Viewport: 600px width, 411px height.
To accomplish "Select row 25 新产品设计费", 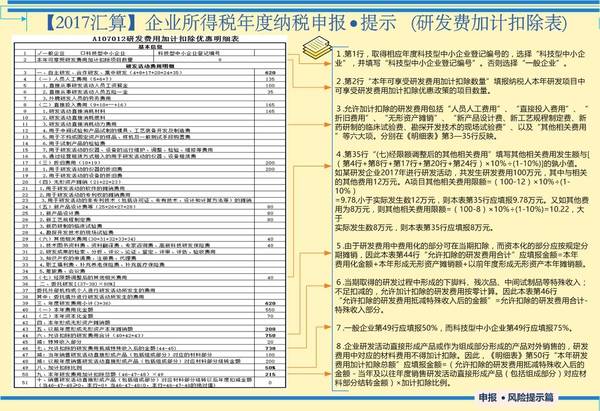I will coord(150,213).
